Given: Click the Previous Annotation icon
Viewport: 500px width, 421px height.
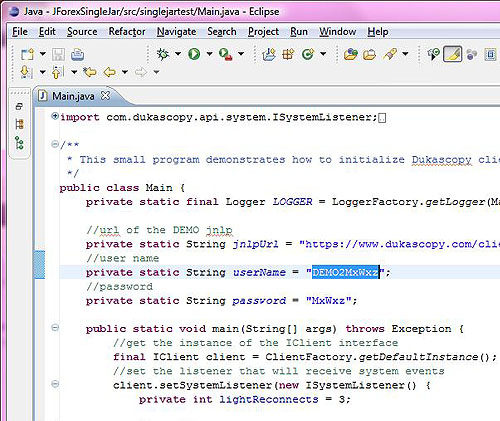Looking at the screenshot, I should (58, 72).
